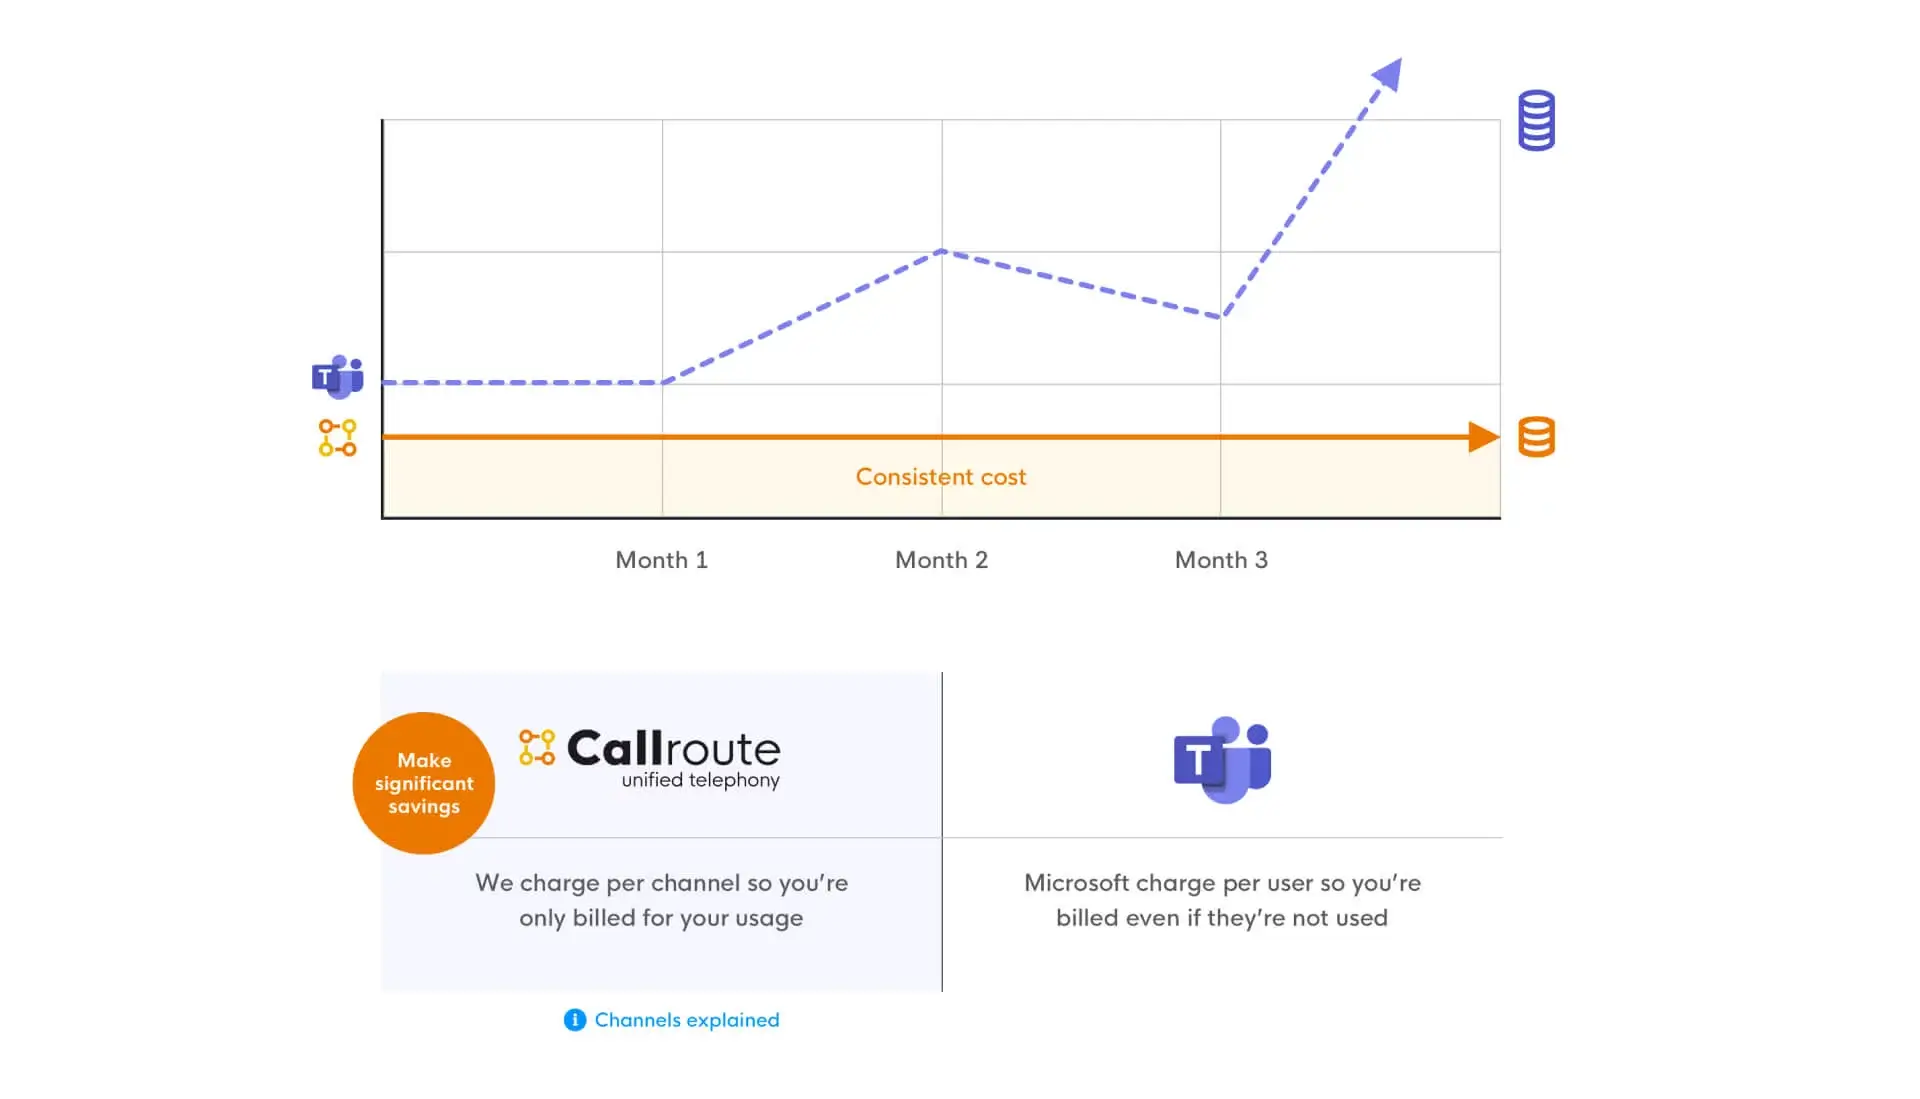Click the Month 2 axis label

click(x=941, y=560)
